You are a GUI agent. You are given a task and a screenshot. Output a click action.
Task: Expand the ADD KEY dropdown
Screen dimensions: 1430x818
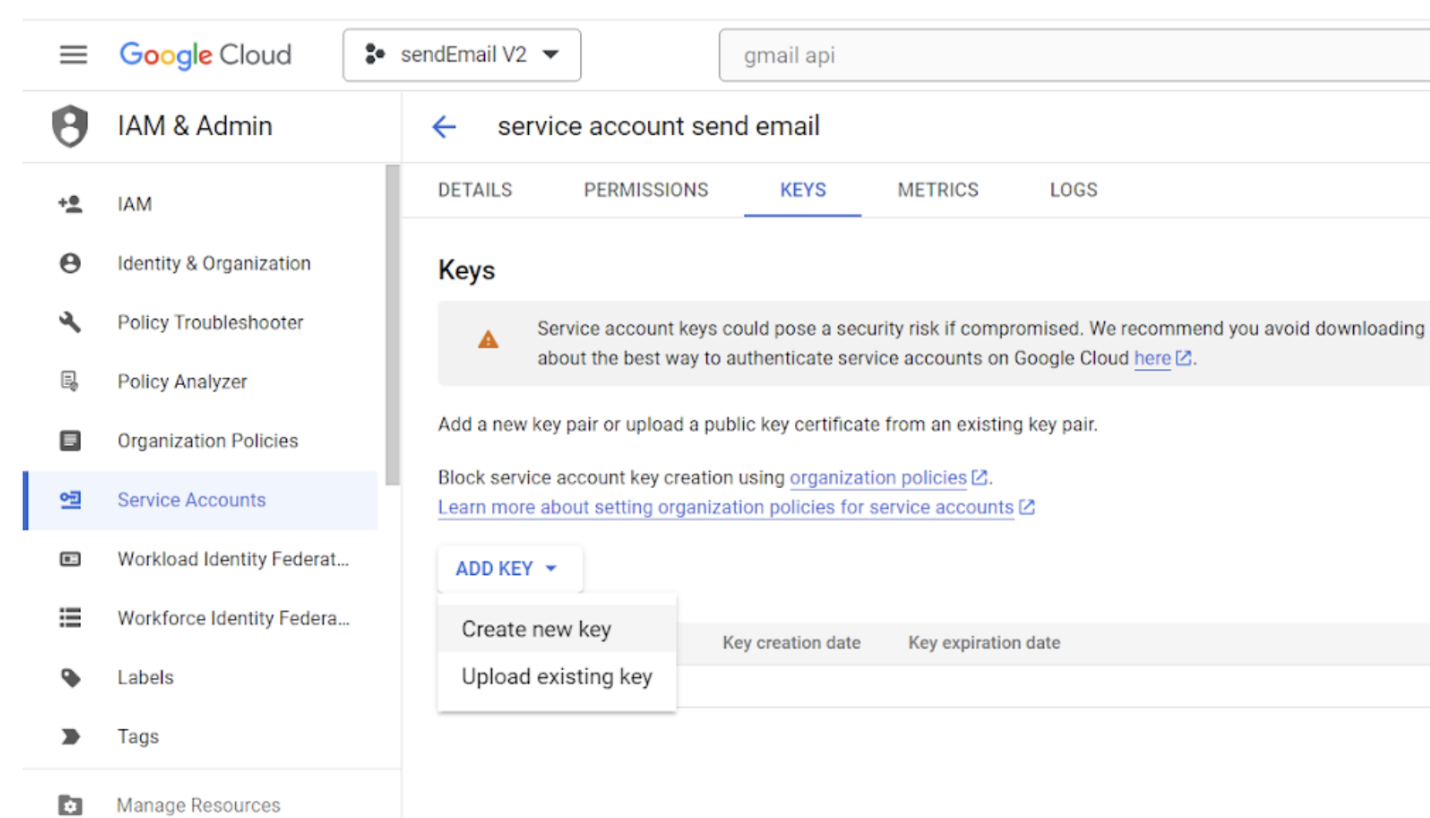point(507,569)
